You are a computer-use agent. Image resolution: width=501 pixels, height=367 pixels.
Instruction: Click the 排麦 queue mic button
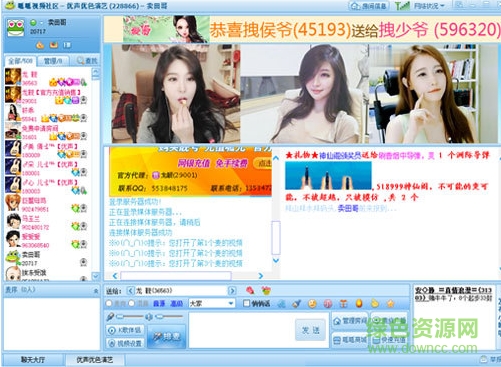[166, 337]
